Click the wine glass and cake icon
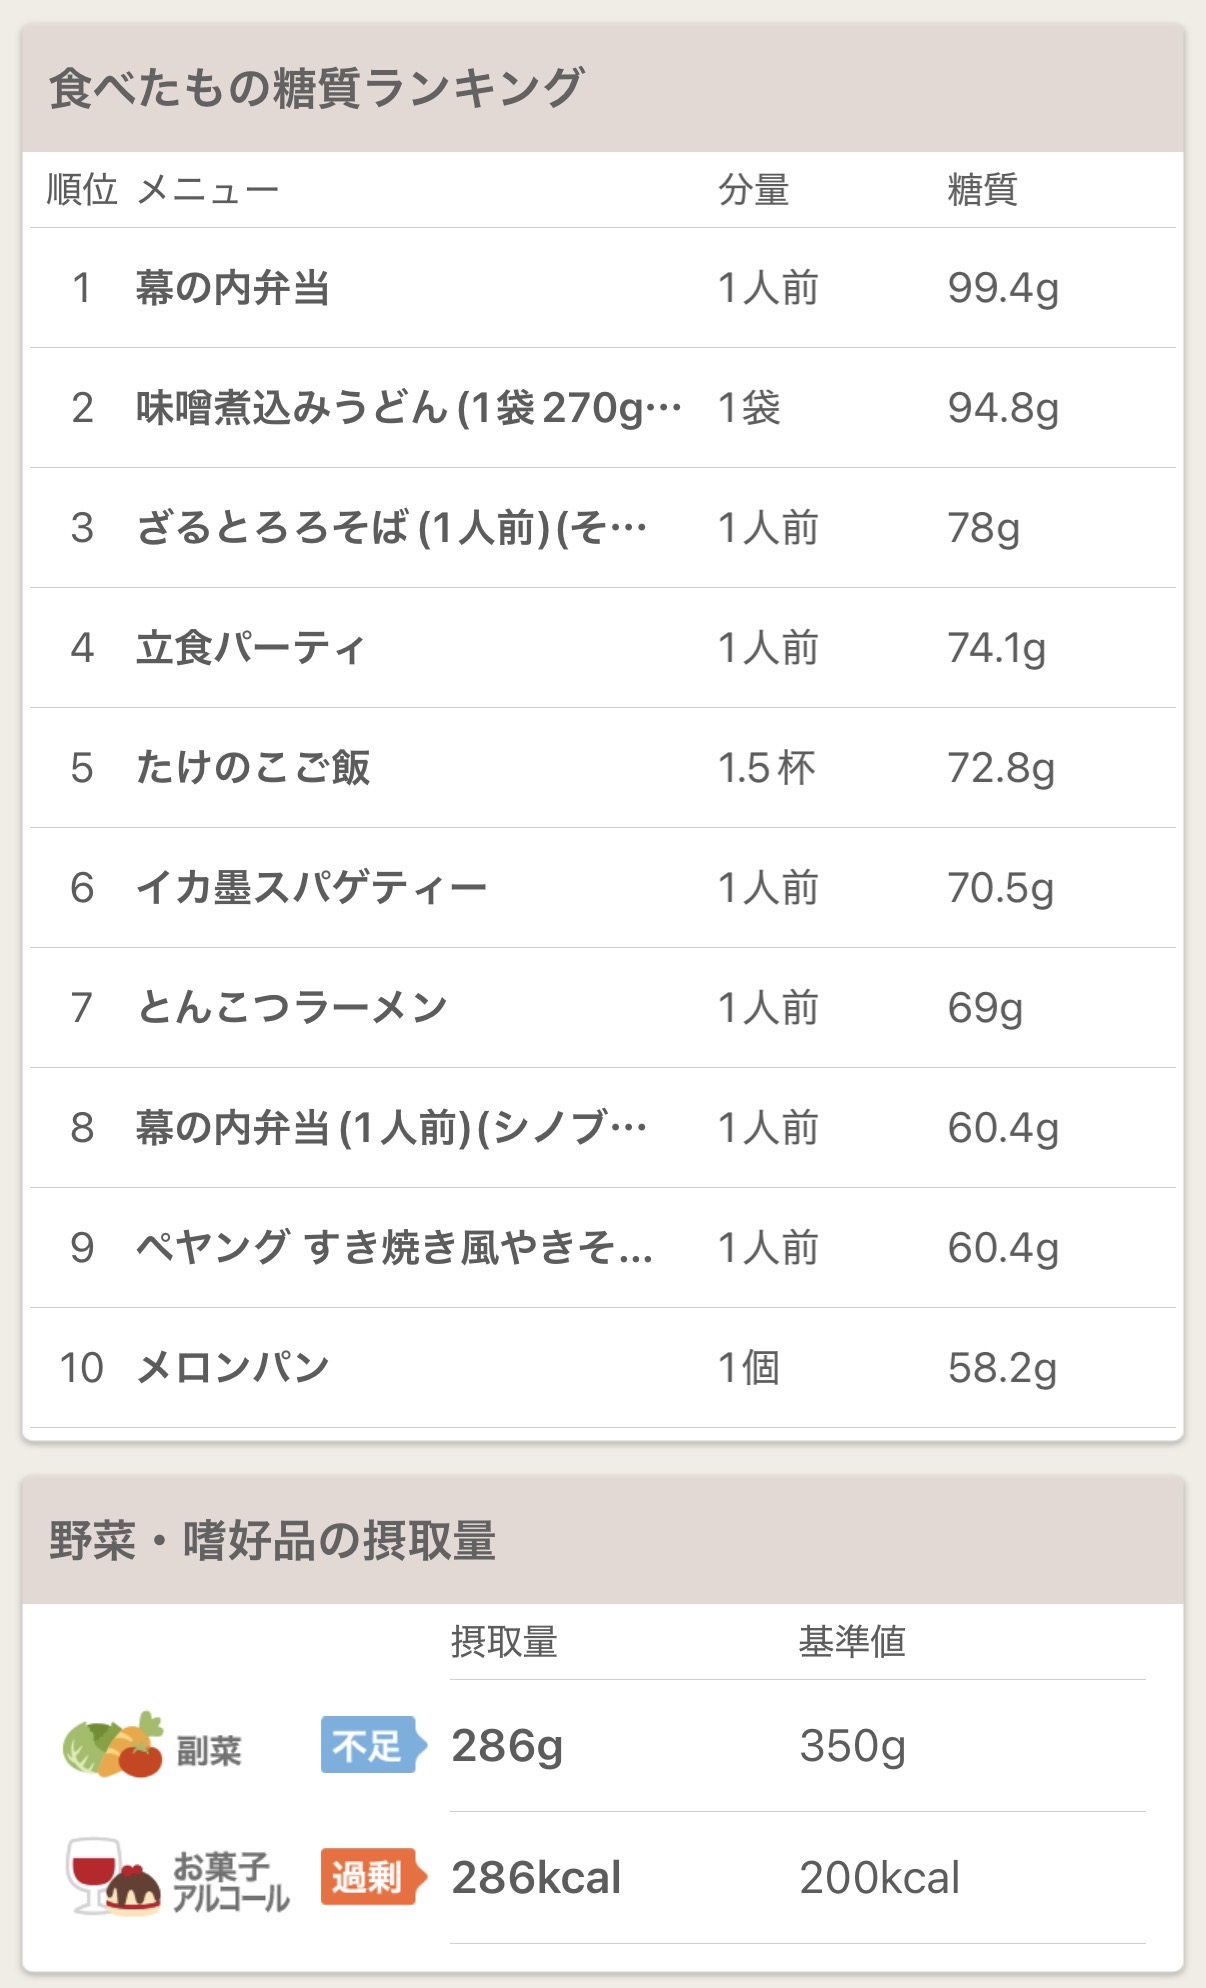Image resolution: width=1206 pixels, height=1988 pixels. coord(112,1876)
